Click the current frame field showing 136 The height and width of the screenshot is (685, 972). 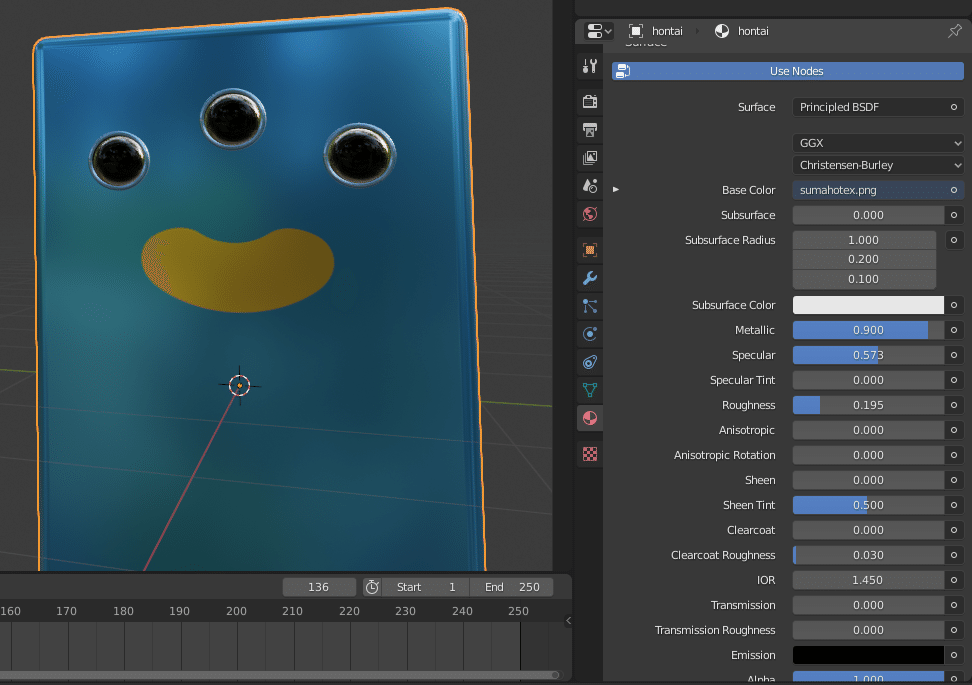(x=319, y=587)
